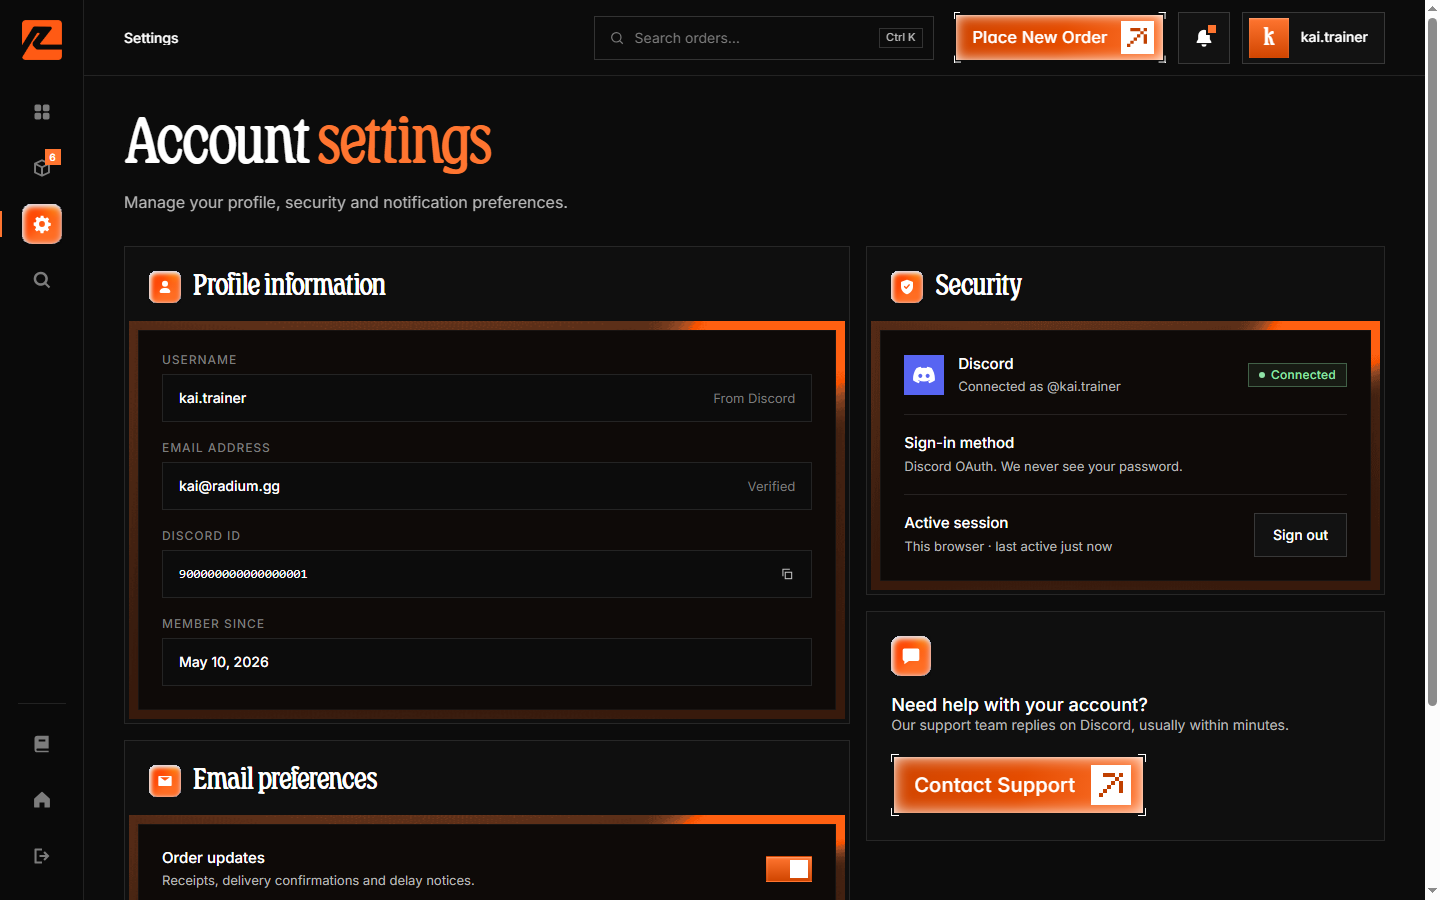Click 'Need help with your account?' heading
The height and width of the screenshot is (900, 1440).
coord(1019,705)
